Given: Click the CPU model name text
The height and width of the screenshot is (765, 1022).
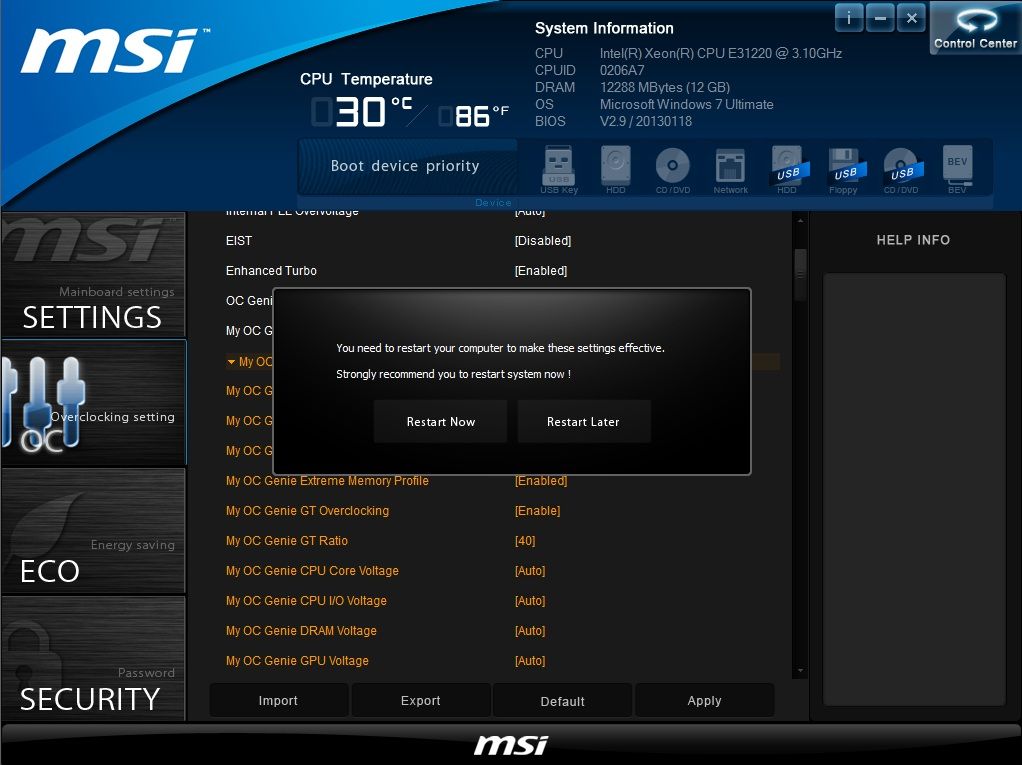Looking at the screenshot, I should tap(721, 53).
